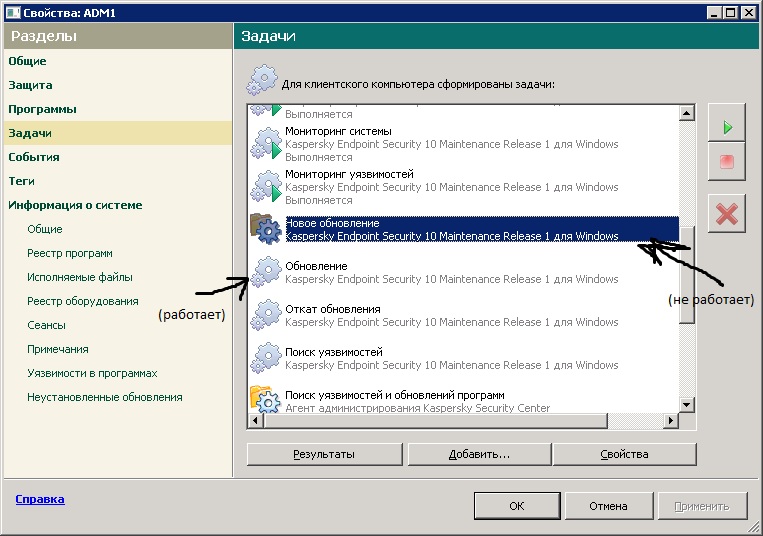Open the Защита section
This screenshot has height=536, width=763.
(x=30, y=85)
